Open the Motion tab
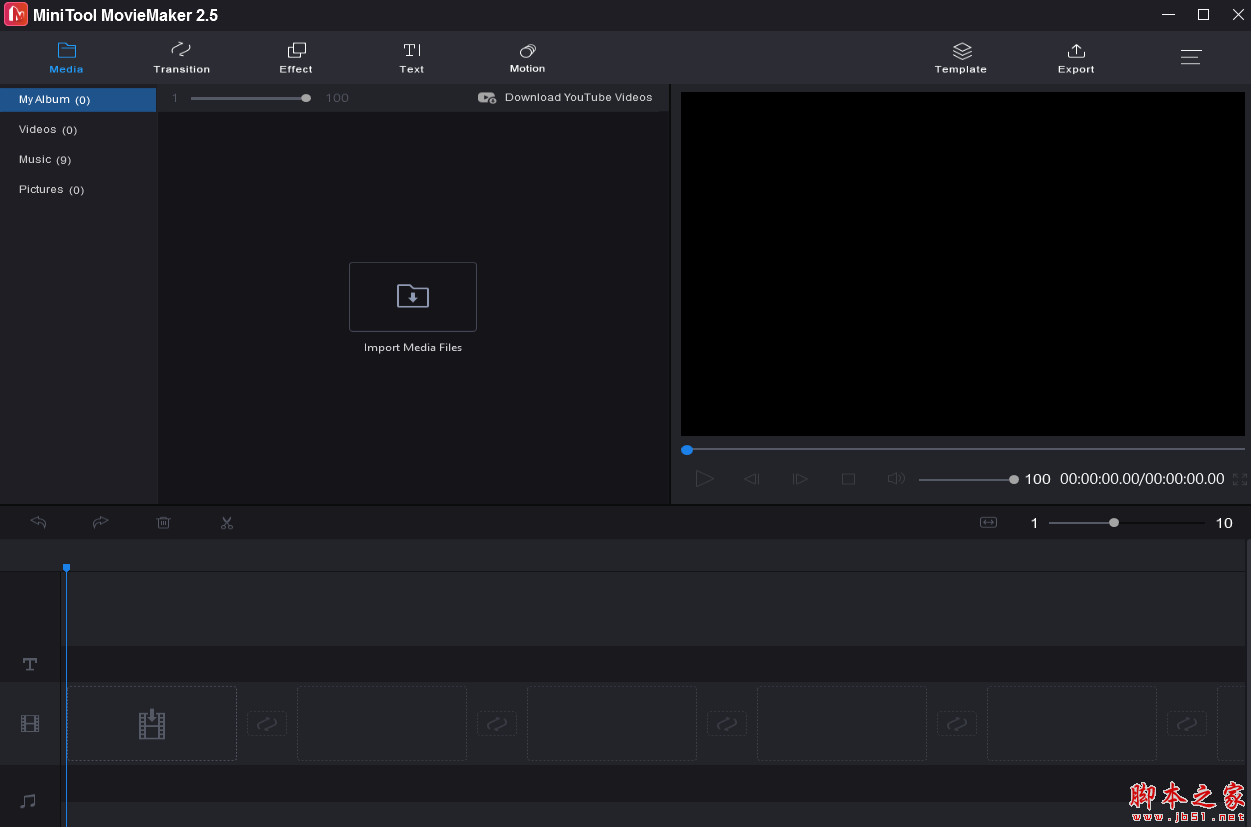The height and width of the screenshot is (828, 1256). click(527, 58)
